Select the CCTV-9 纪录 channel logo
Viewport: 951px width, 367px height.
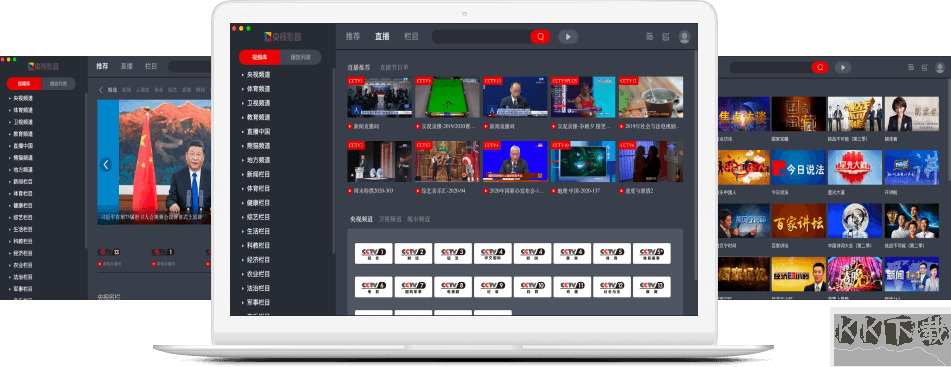pos(492,287)
